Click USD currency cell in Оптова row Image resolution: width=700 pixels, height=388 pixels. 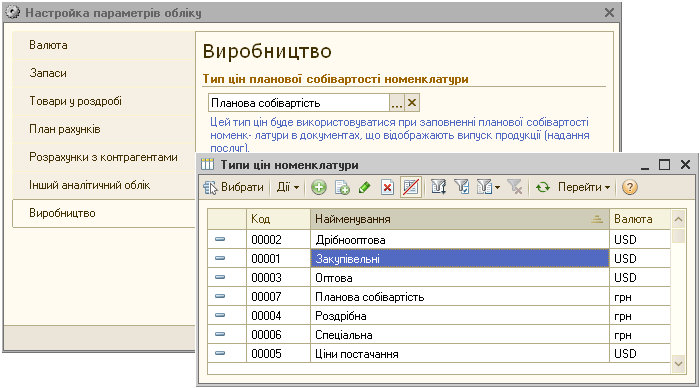(x=640, y=278)
